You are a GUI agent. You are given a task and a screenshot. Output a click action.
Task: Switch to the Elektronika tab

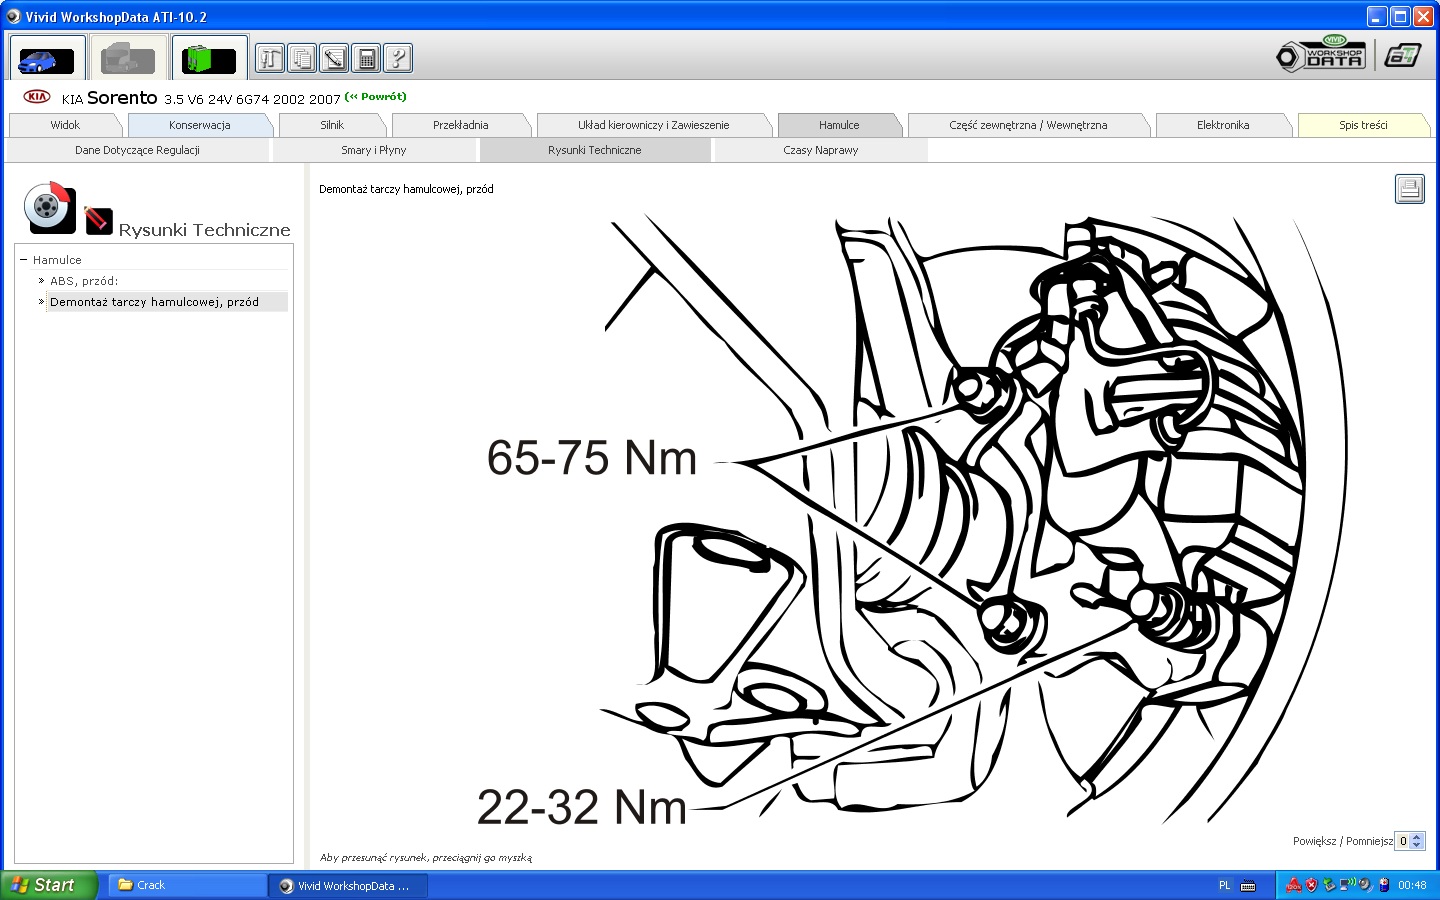(1223, 125)
